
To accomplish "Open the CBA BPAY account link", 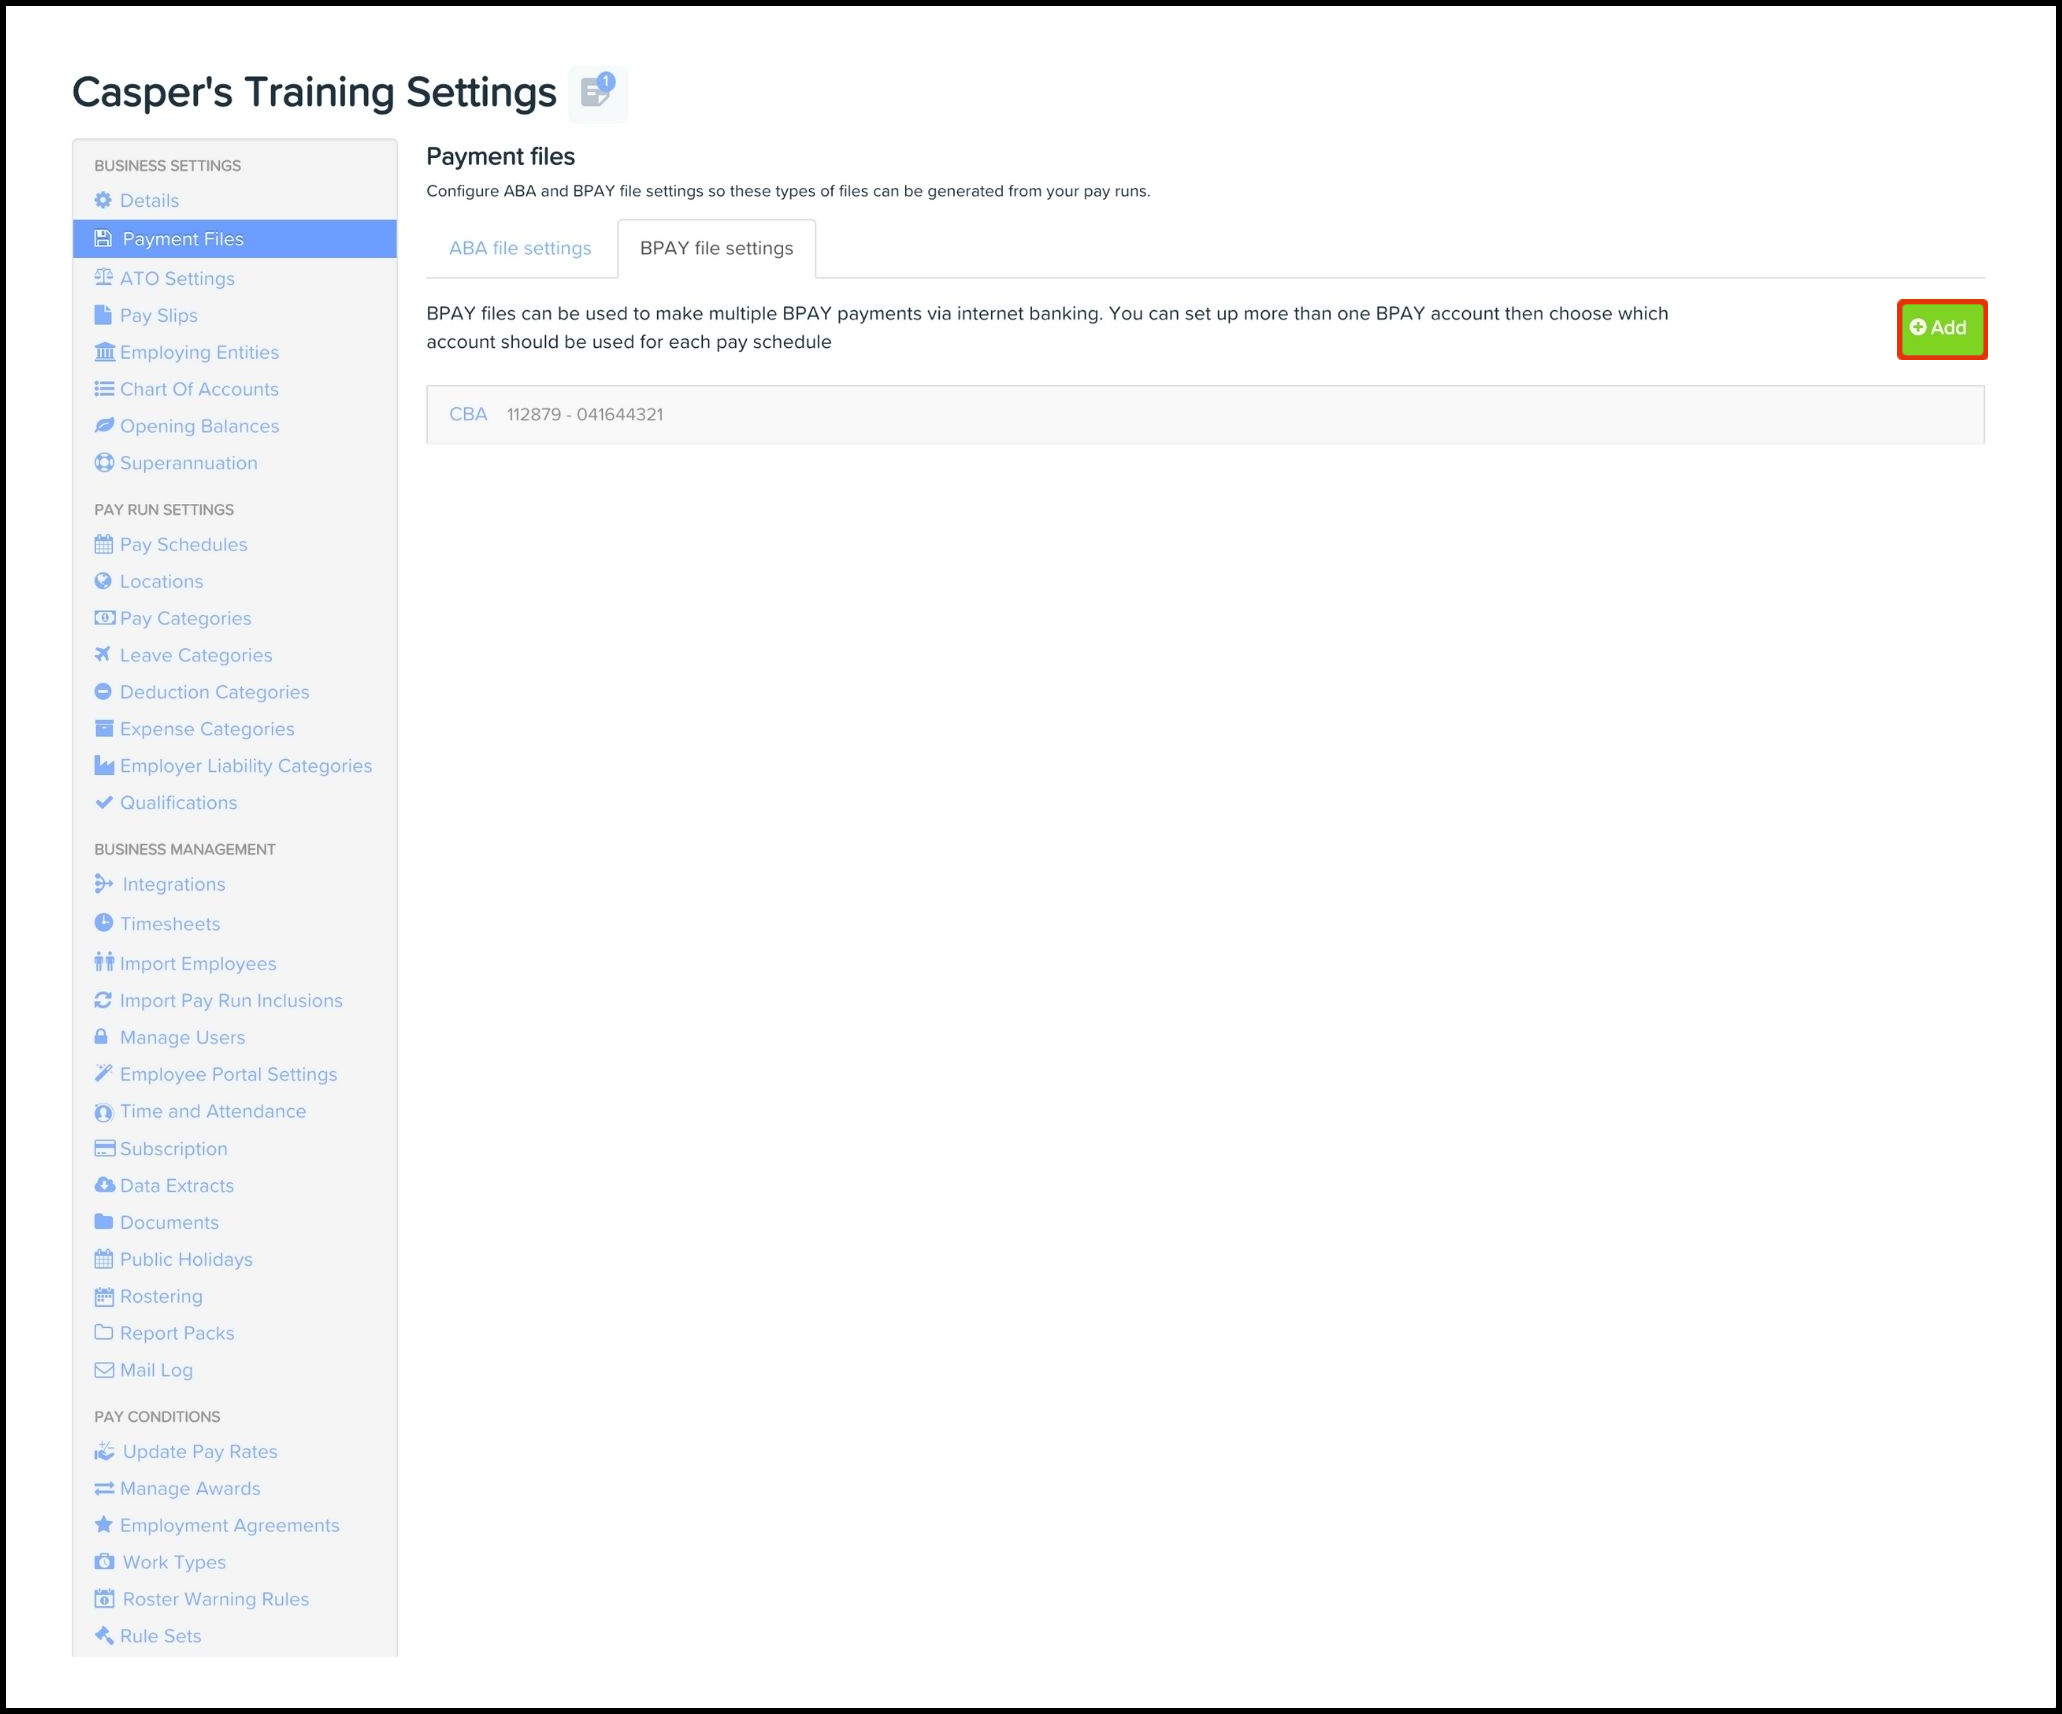I will coord(468,414).
